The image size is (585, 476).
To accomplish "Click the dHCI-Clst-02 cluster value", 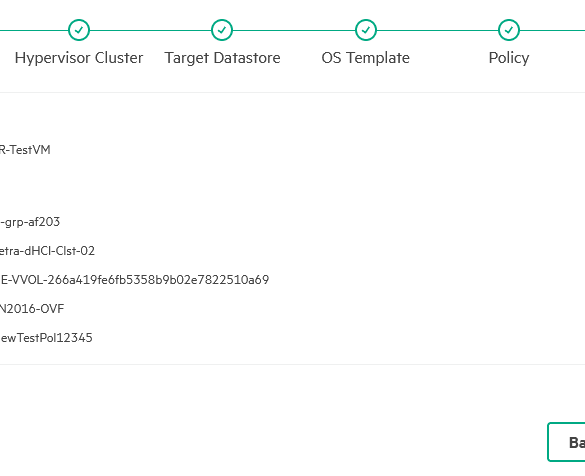I will pos(47,251).
